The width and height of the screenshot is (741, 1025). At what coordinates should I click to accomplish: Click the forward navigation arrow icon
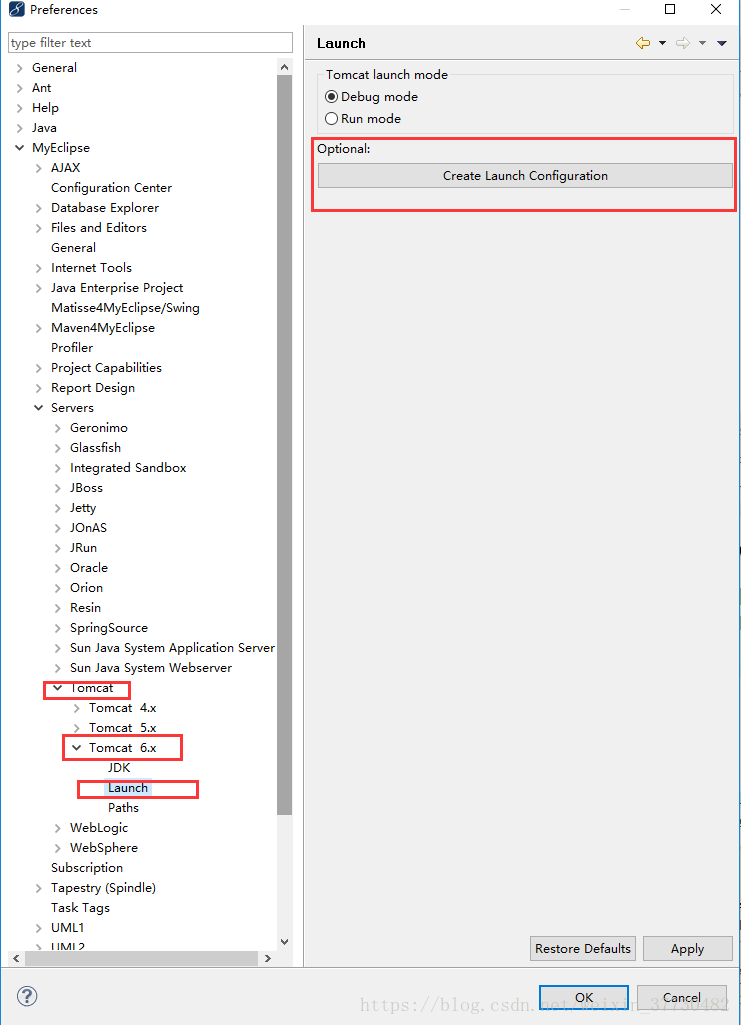pos(683,43)
